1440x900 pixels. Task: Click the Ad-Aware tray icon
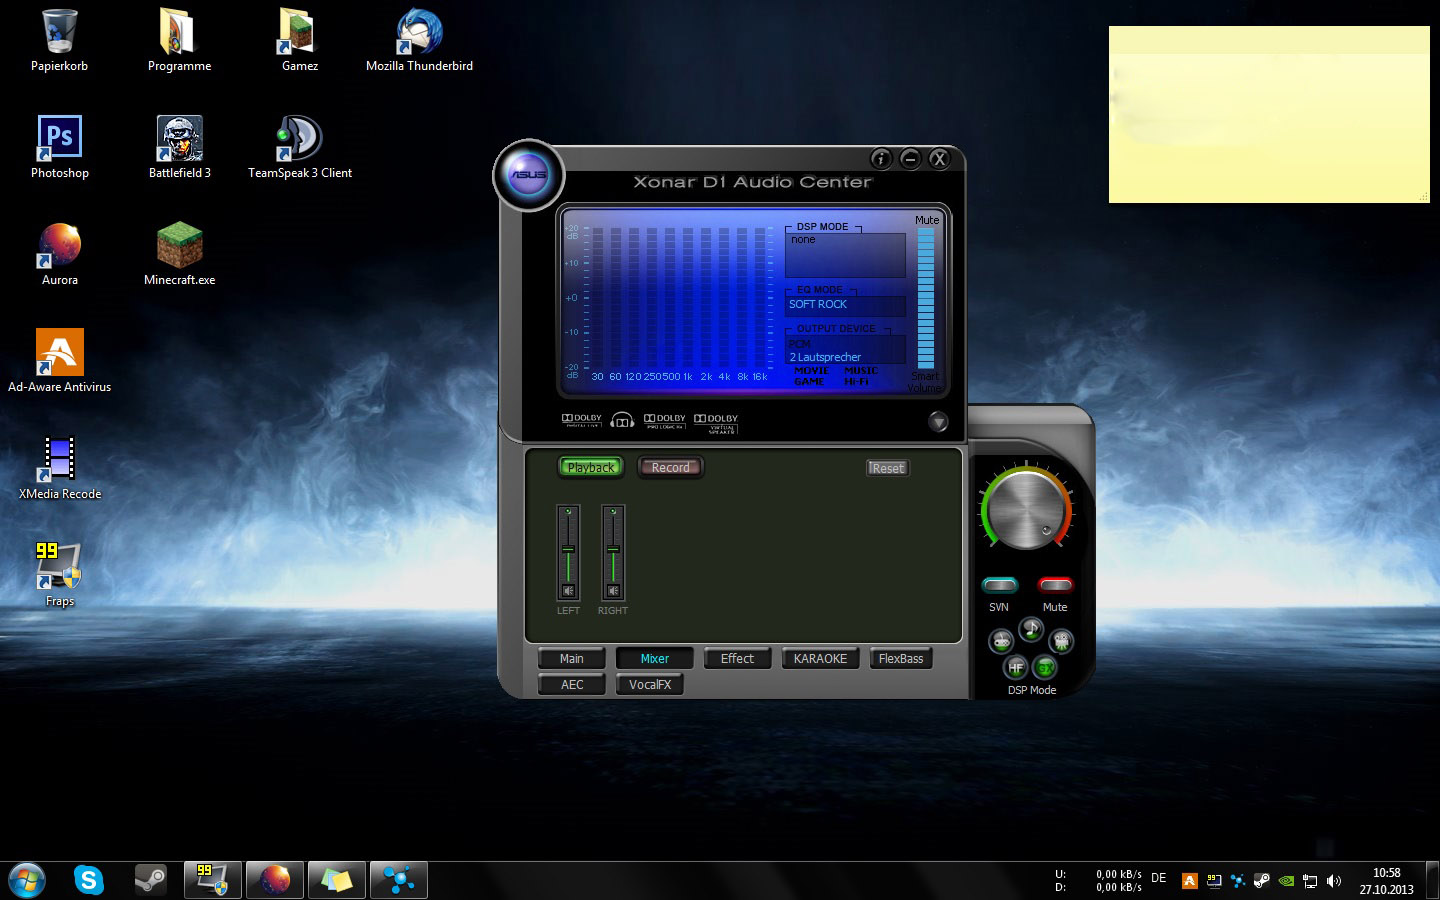[x=1190, y=881]
